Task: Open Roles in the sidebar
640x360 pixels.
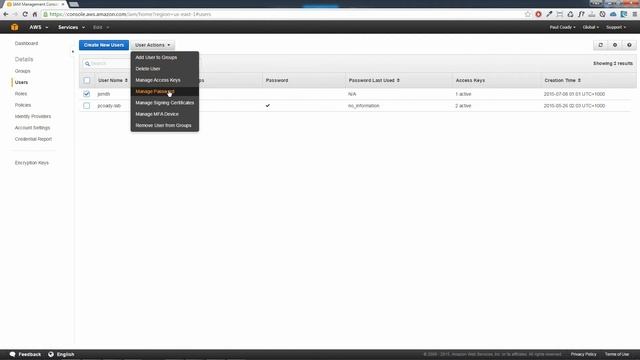Action: [21, 94]
